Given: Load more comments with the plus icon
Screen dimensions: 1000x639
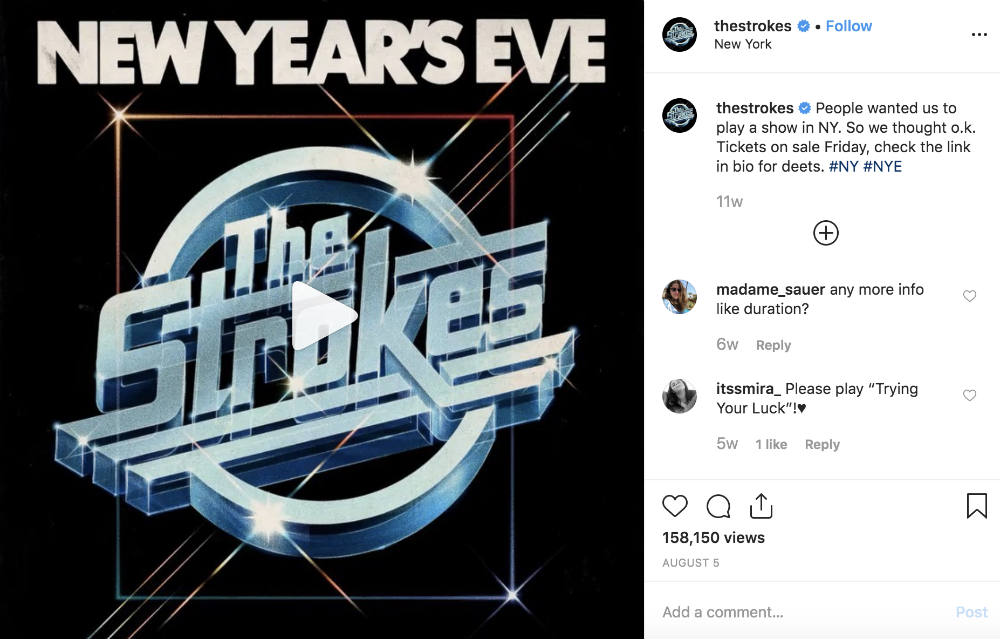Looking at the screenshot, I should (x=826, y=233).
